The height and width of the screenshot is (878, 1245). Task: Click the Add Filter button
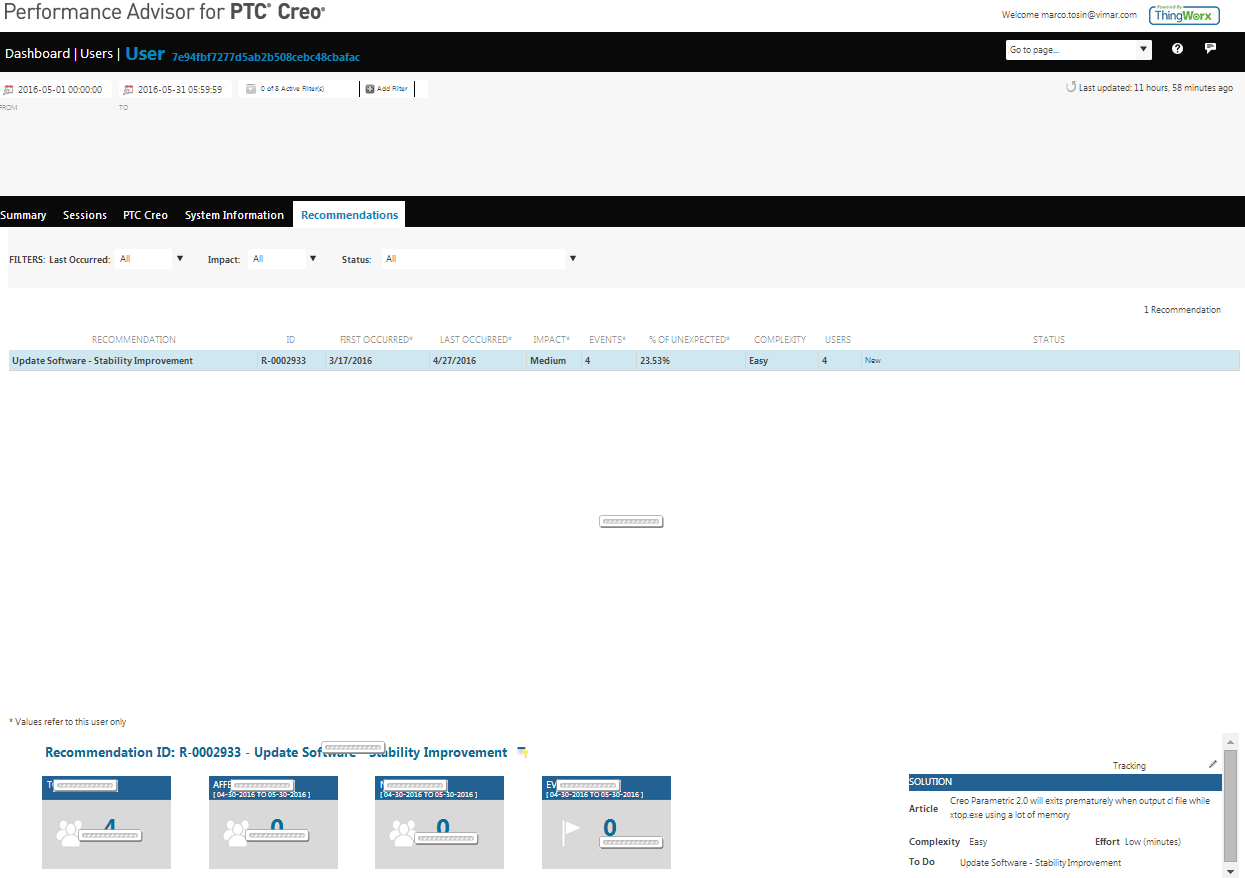click(387, 89)
